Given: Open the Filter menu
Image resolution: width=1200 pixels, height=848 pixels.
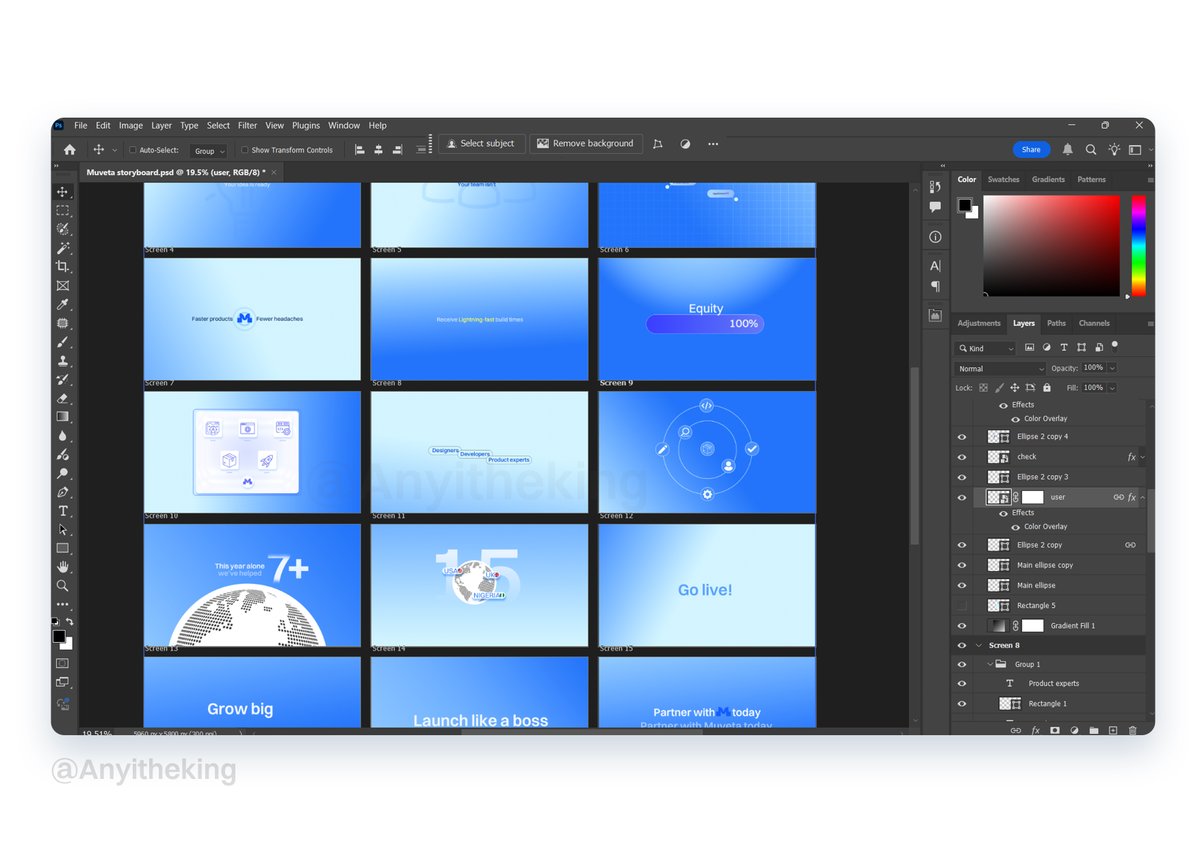Looking at the screenshot, I should coord(247,126).
